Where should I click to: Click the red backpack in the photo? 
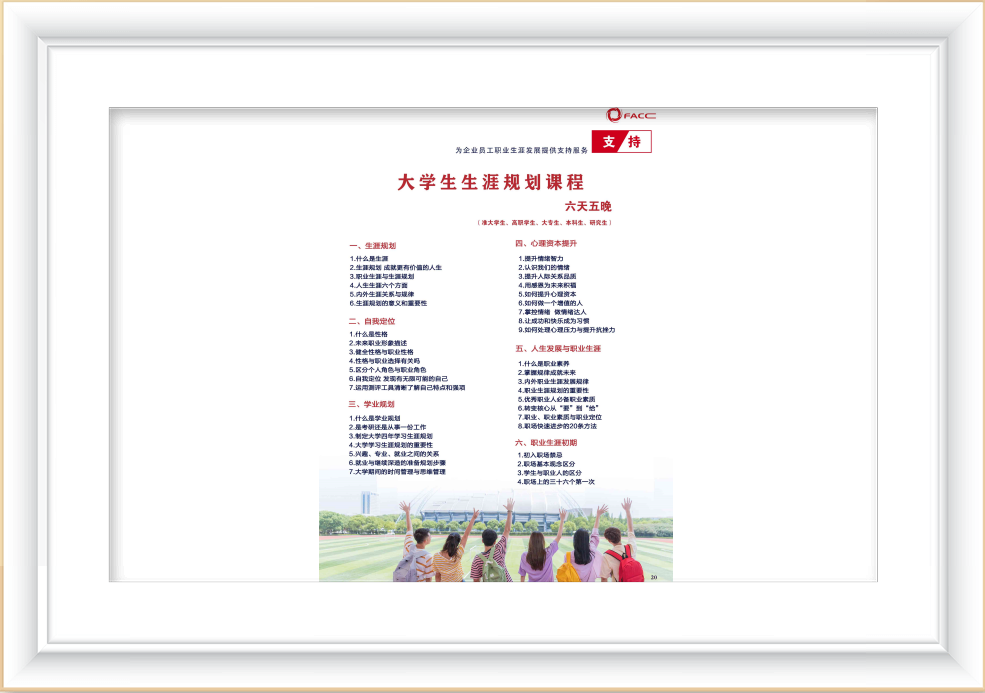pos(629,565)
